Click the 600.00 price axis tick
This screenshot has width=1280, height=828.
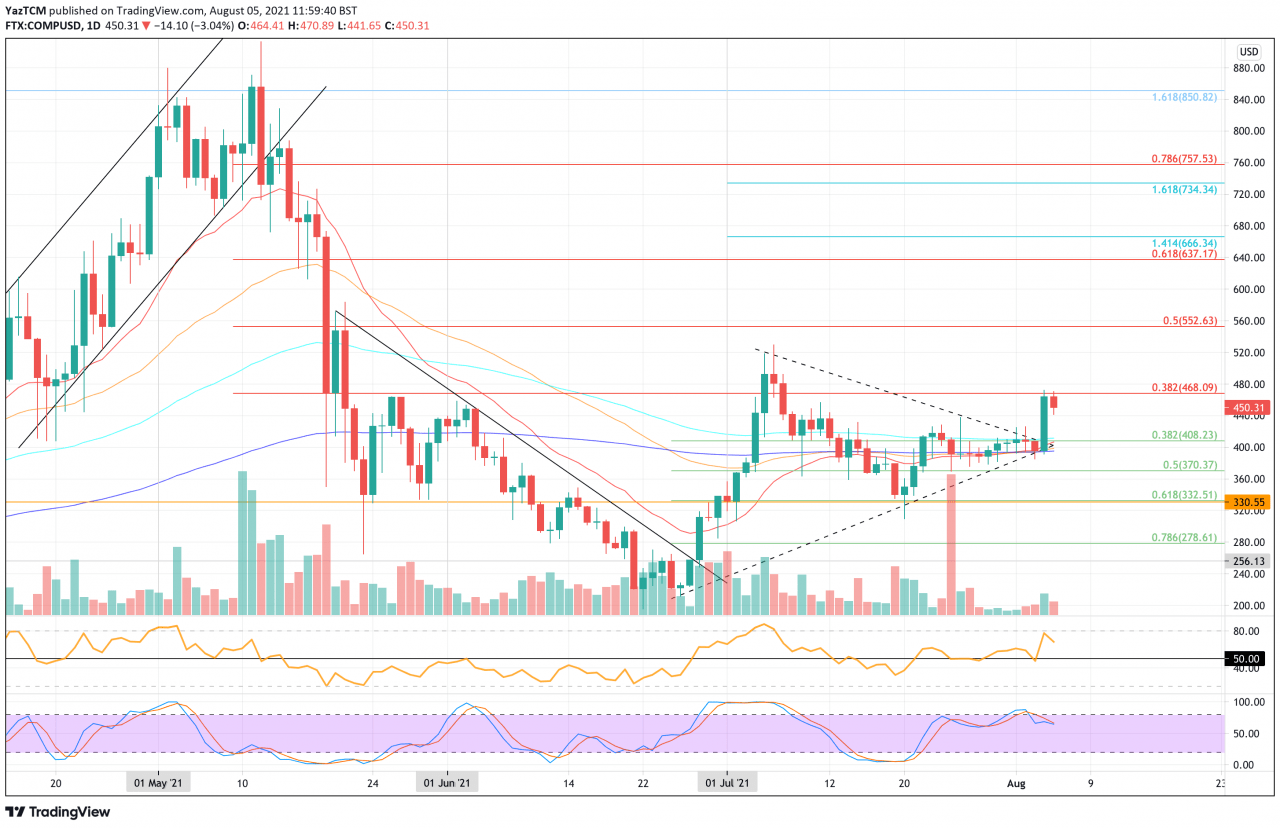point(1250,290)
